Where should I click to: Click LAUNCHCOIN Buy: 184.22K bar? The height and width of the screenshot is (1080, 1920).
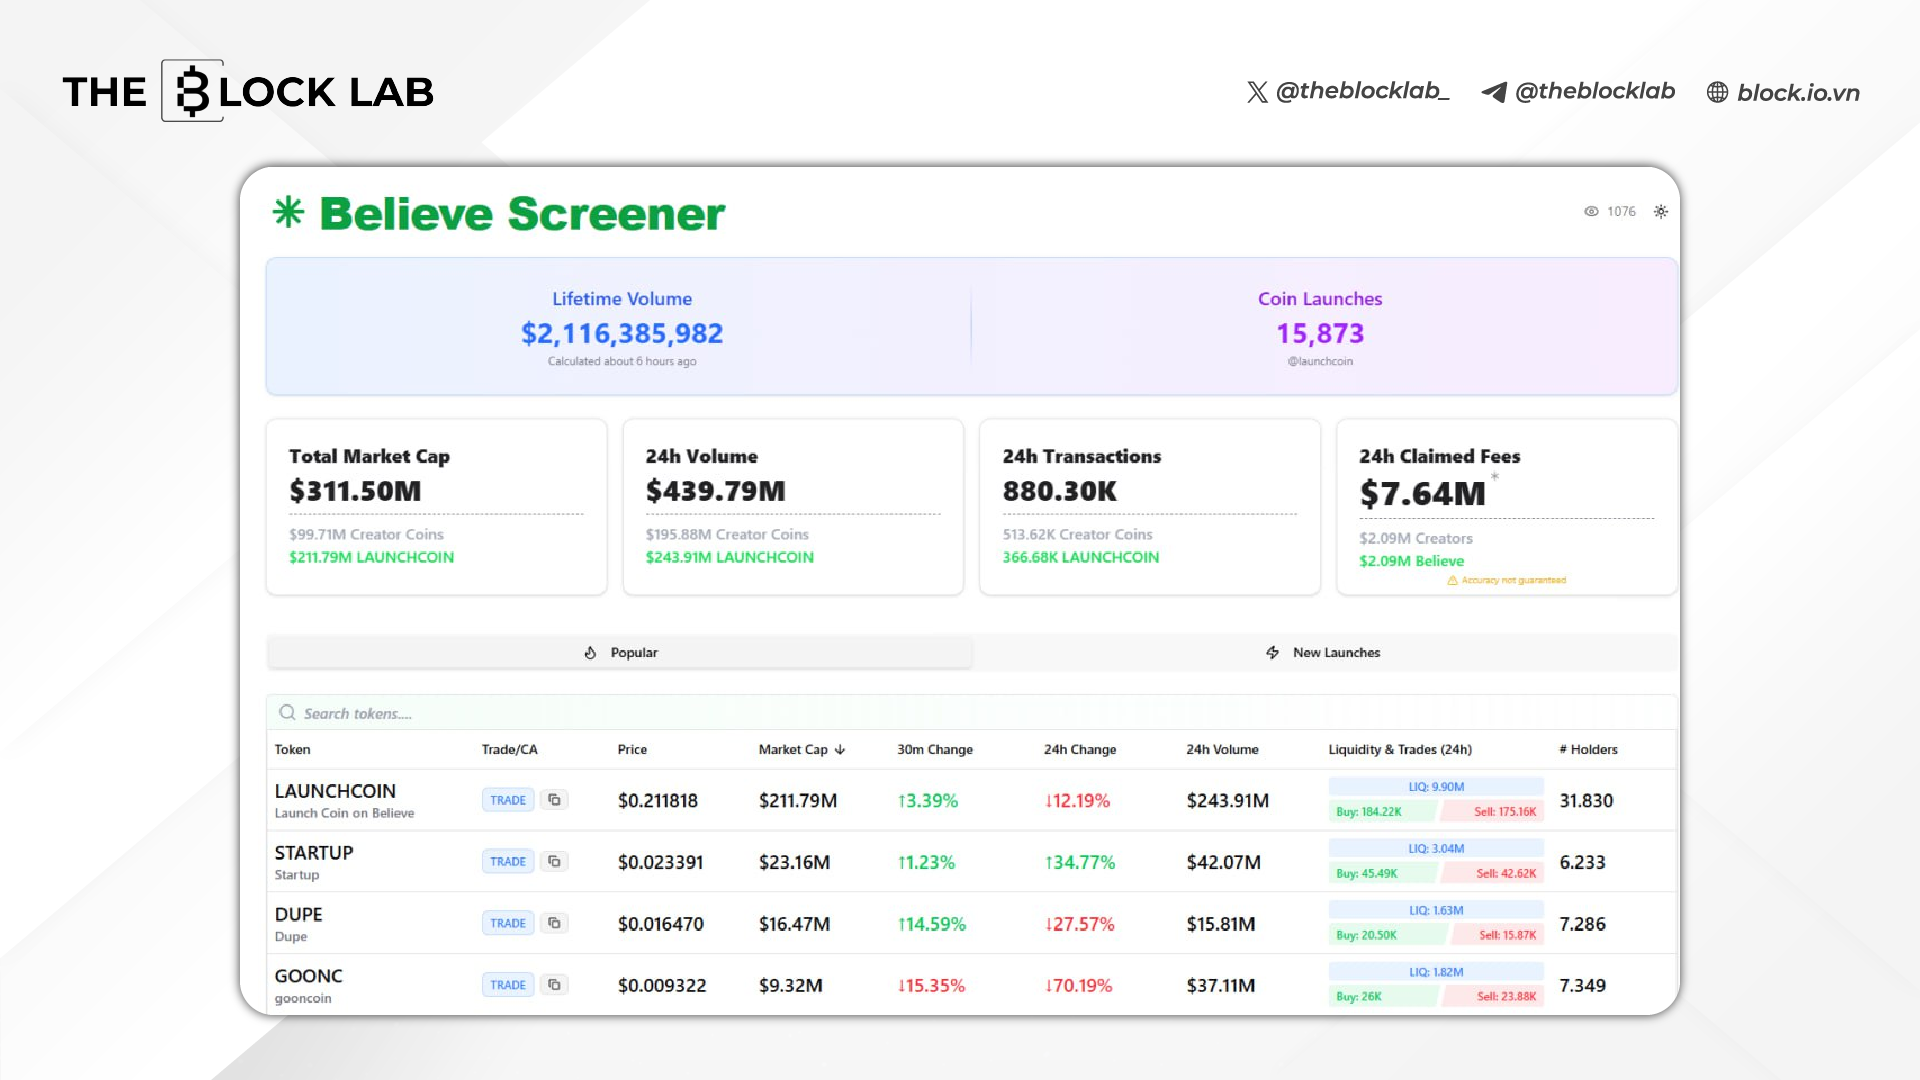[1382, 811]
